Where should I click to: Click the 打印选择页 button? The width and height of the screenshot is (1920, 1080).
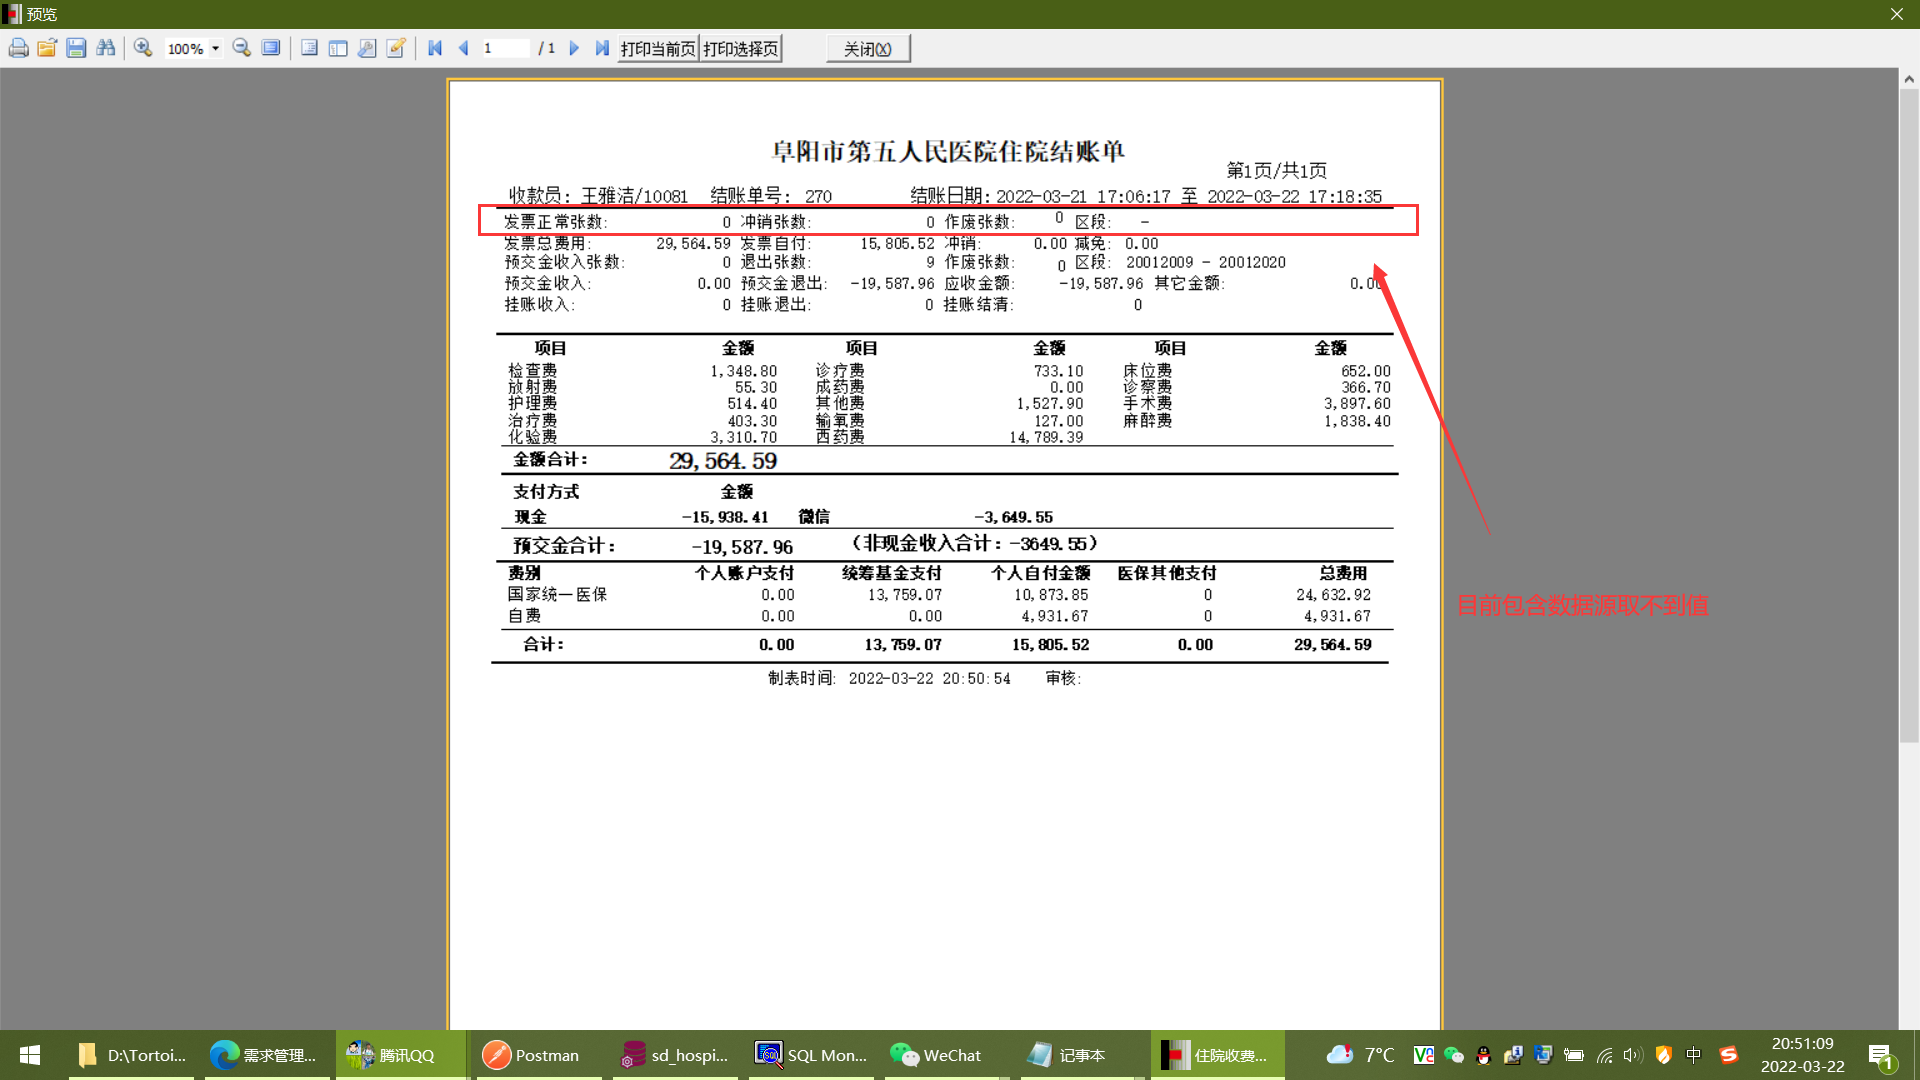point(741,48)
